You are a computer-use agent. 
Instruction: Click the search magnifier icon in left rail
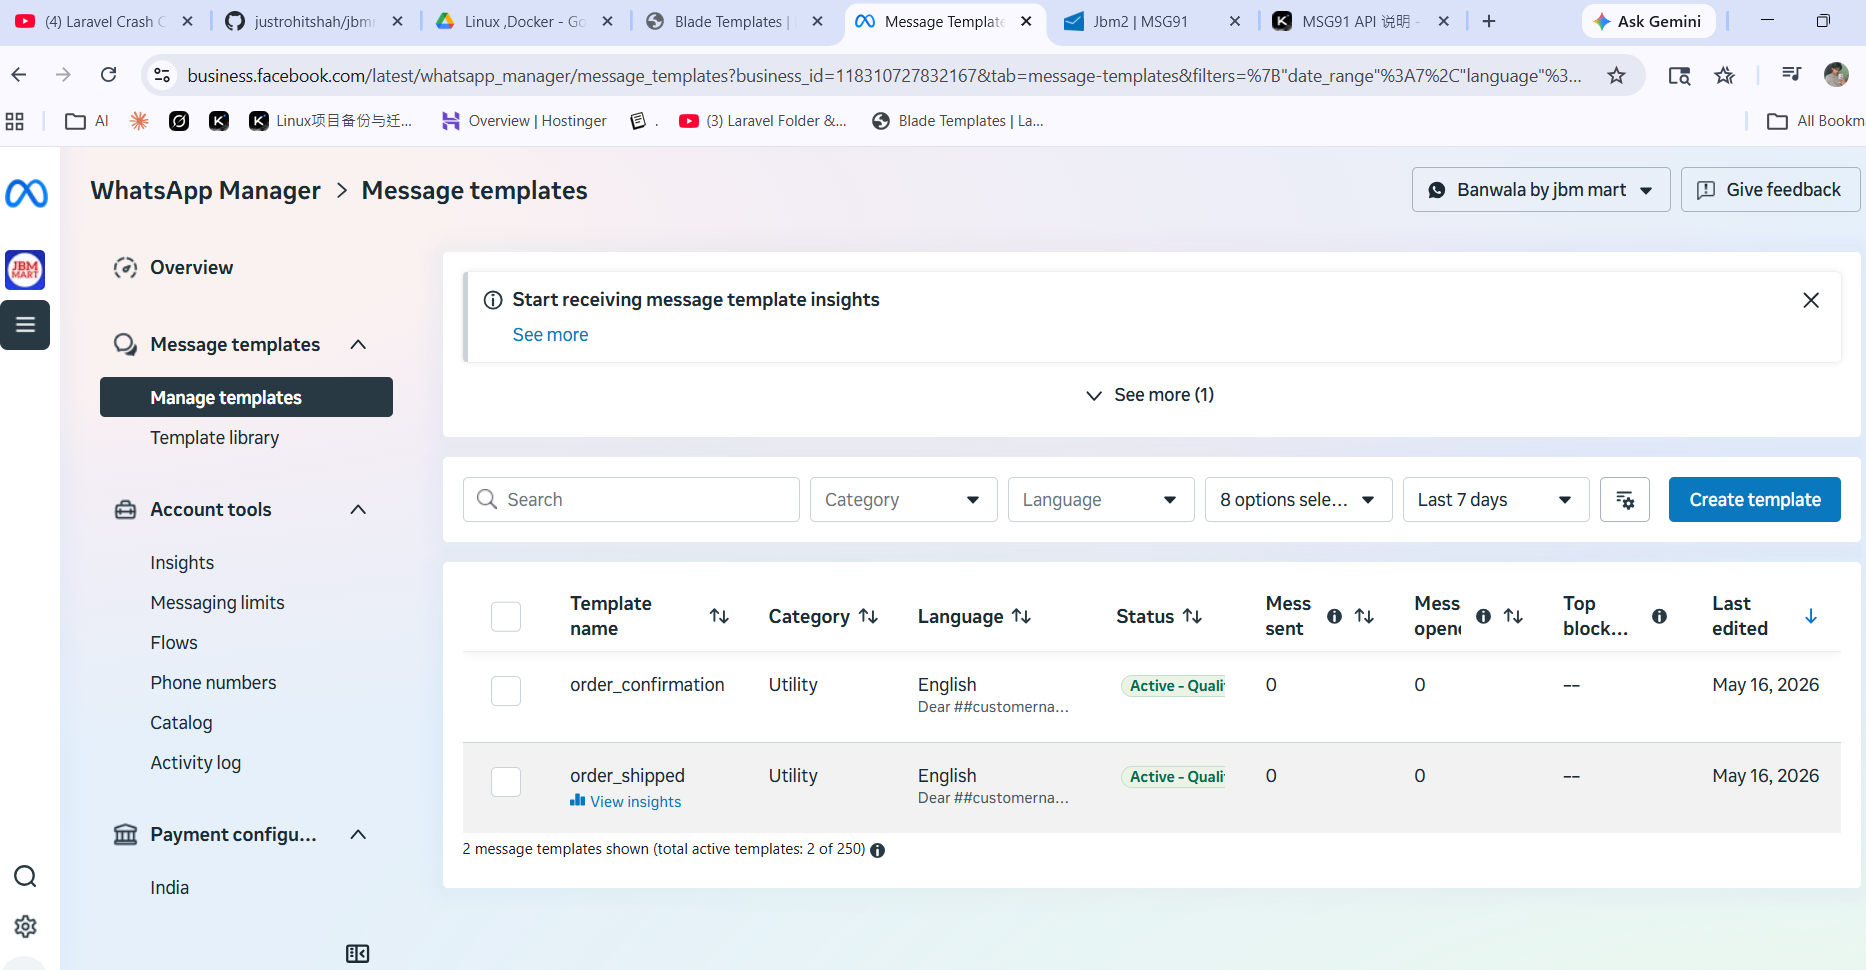tap(26, 877)
